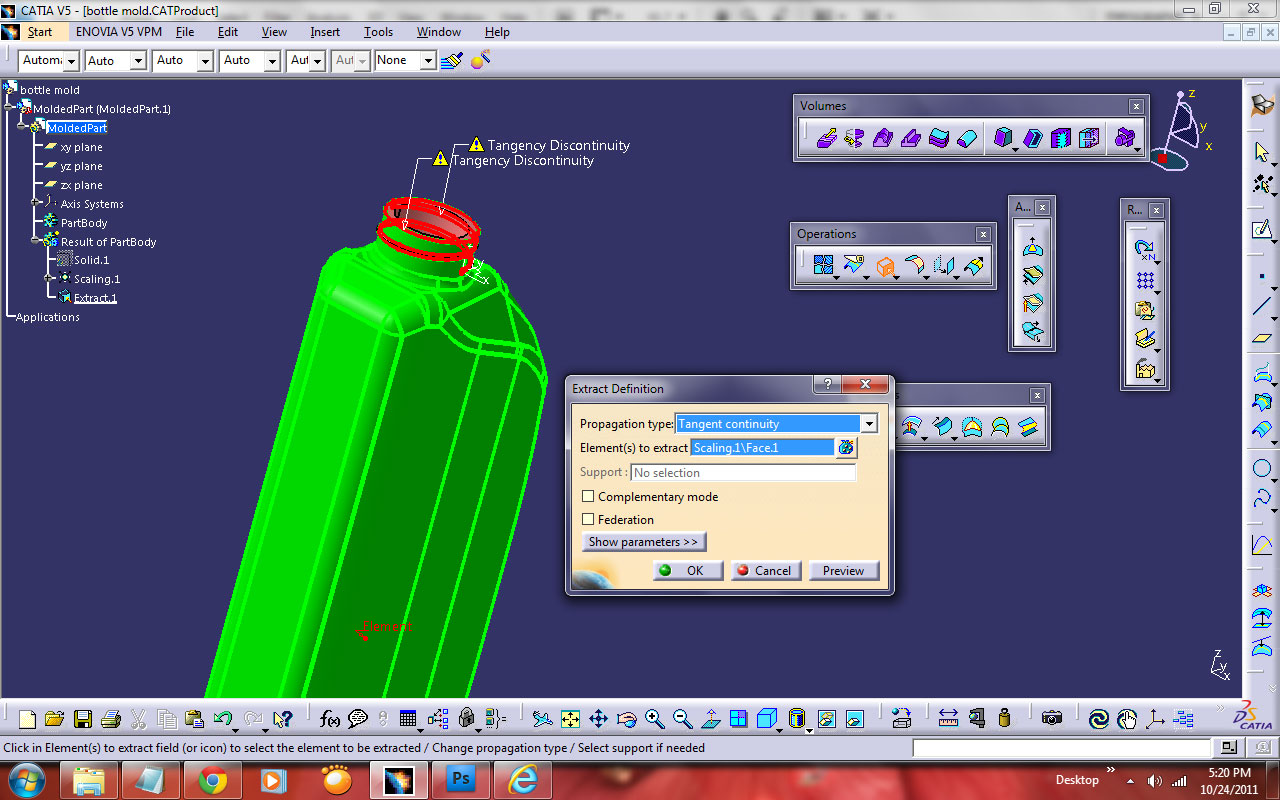Open the Tools menu
The image size is (1280, 800).
[x=378, y=32]
